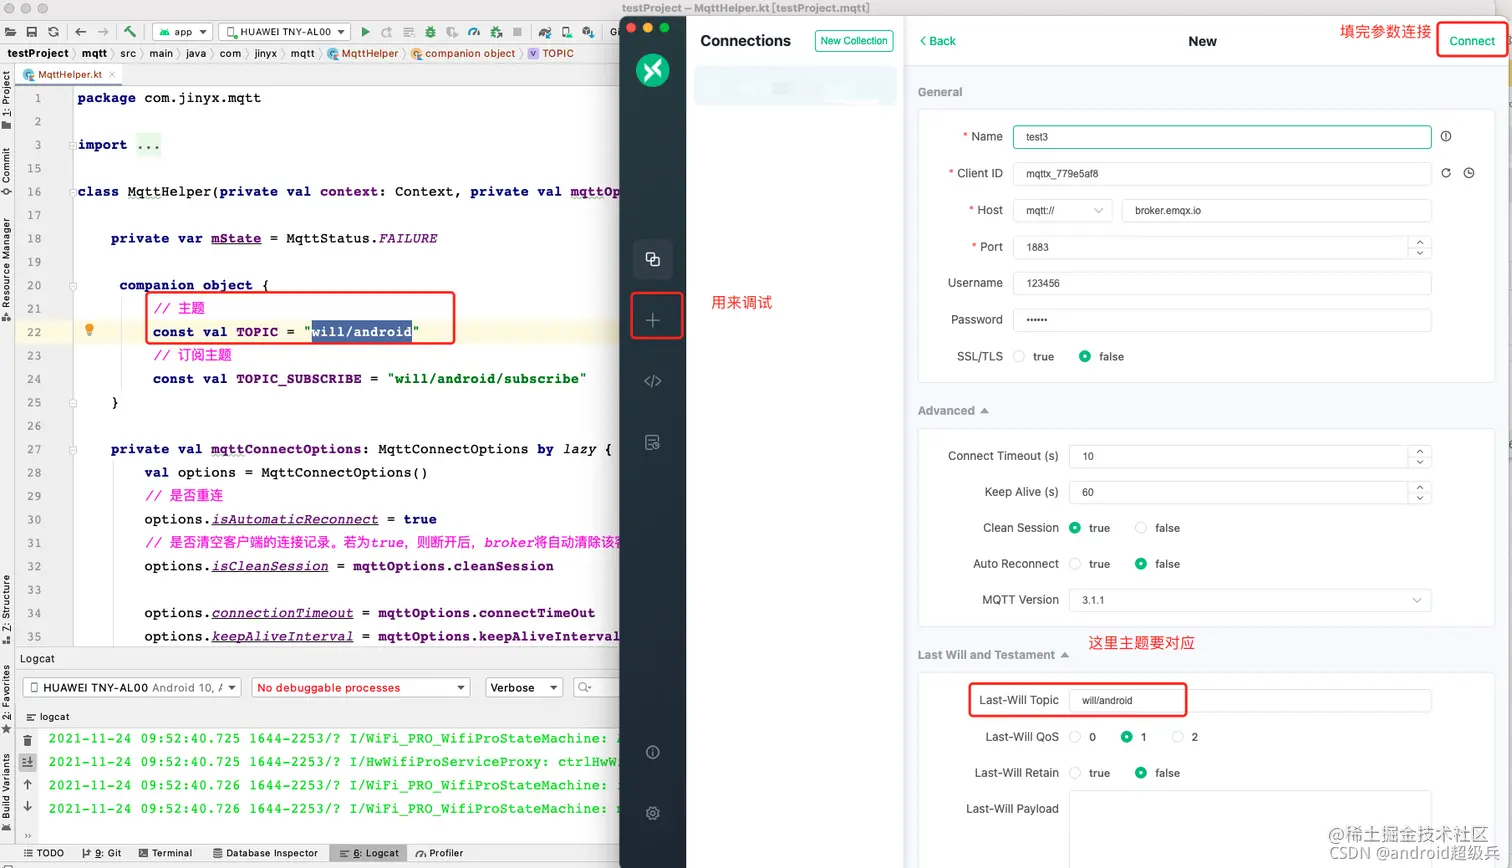Go Back from the New connection page
The height and width of the screenshot is (868, 1512).
[938, 41]
